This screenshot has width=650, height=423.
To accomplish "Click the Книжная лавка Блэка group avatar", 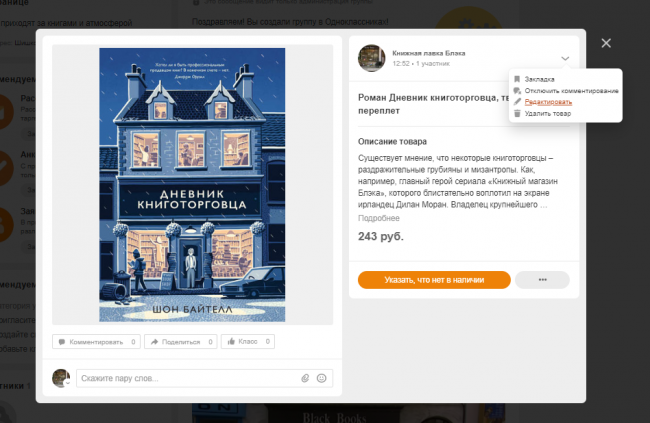I will [371, 57].
